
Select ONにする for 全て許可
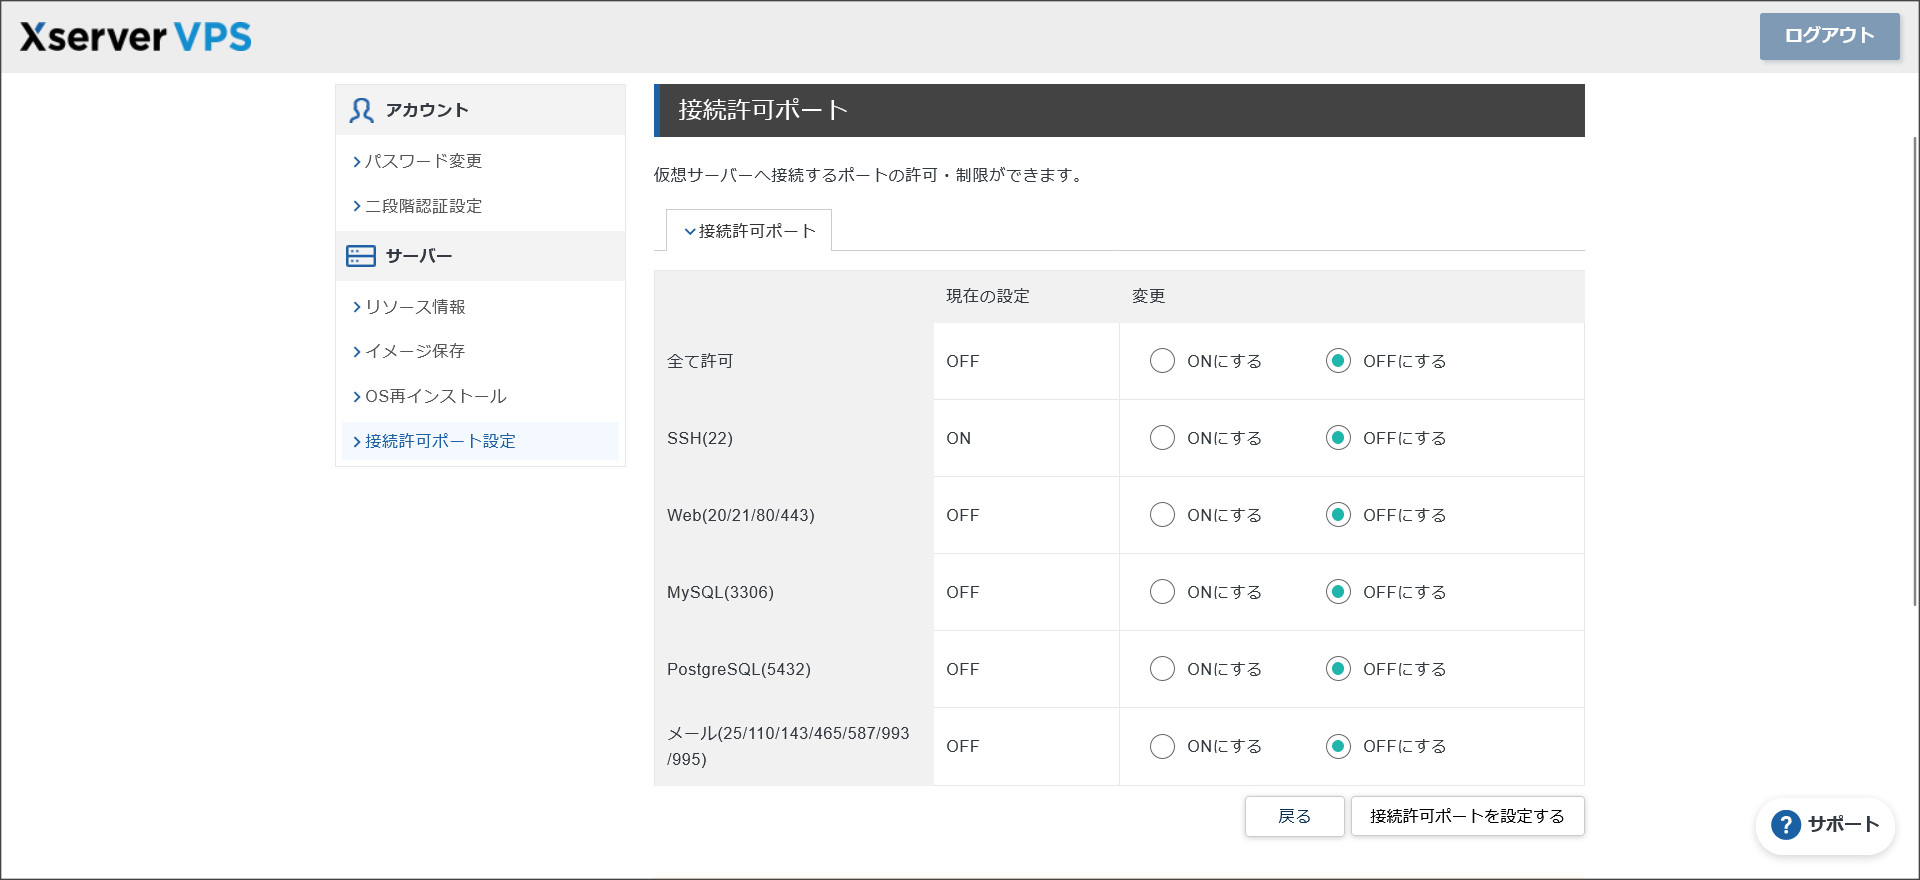[x=1162, y=361]
